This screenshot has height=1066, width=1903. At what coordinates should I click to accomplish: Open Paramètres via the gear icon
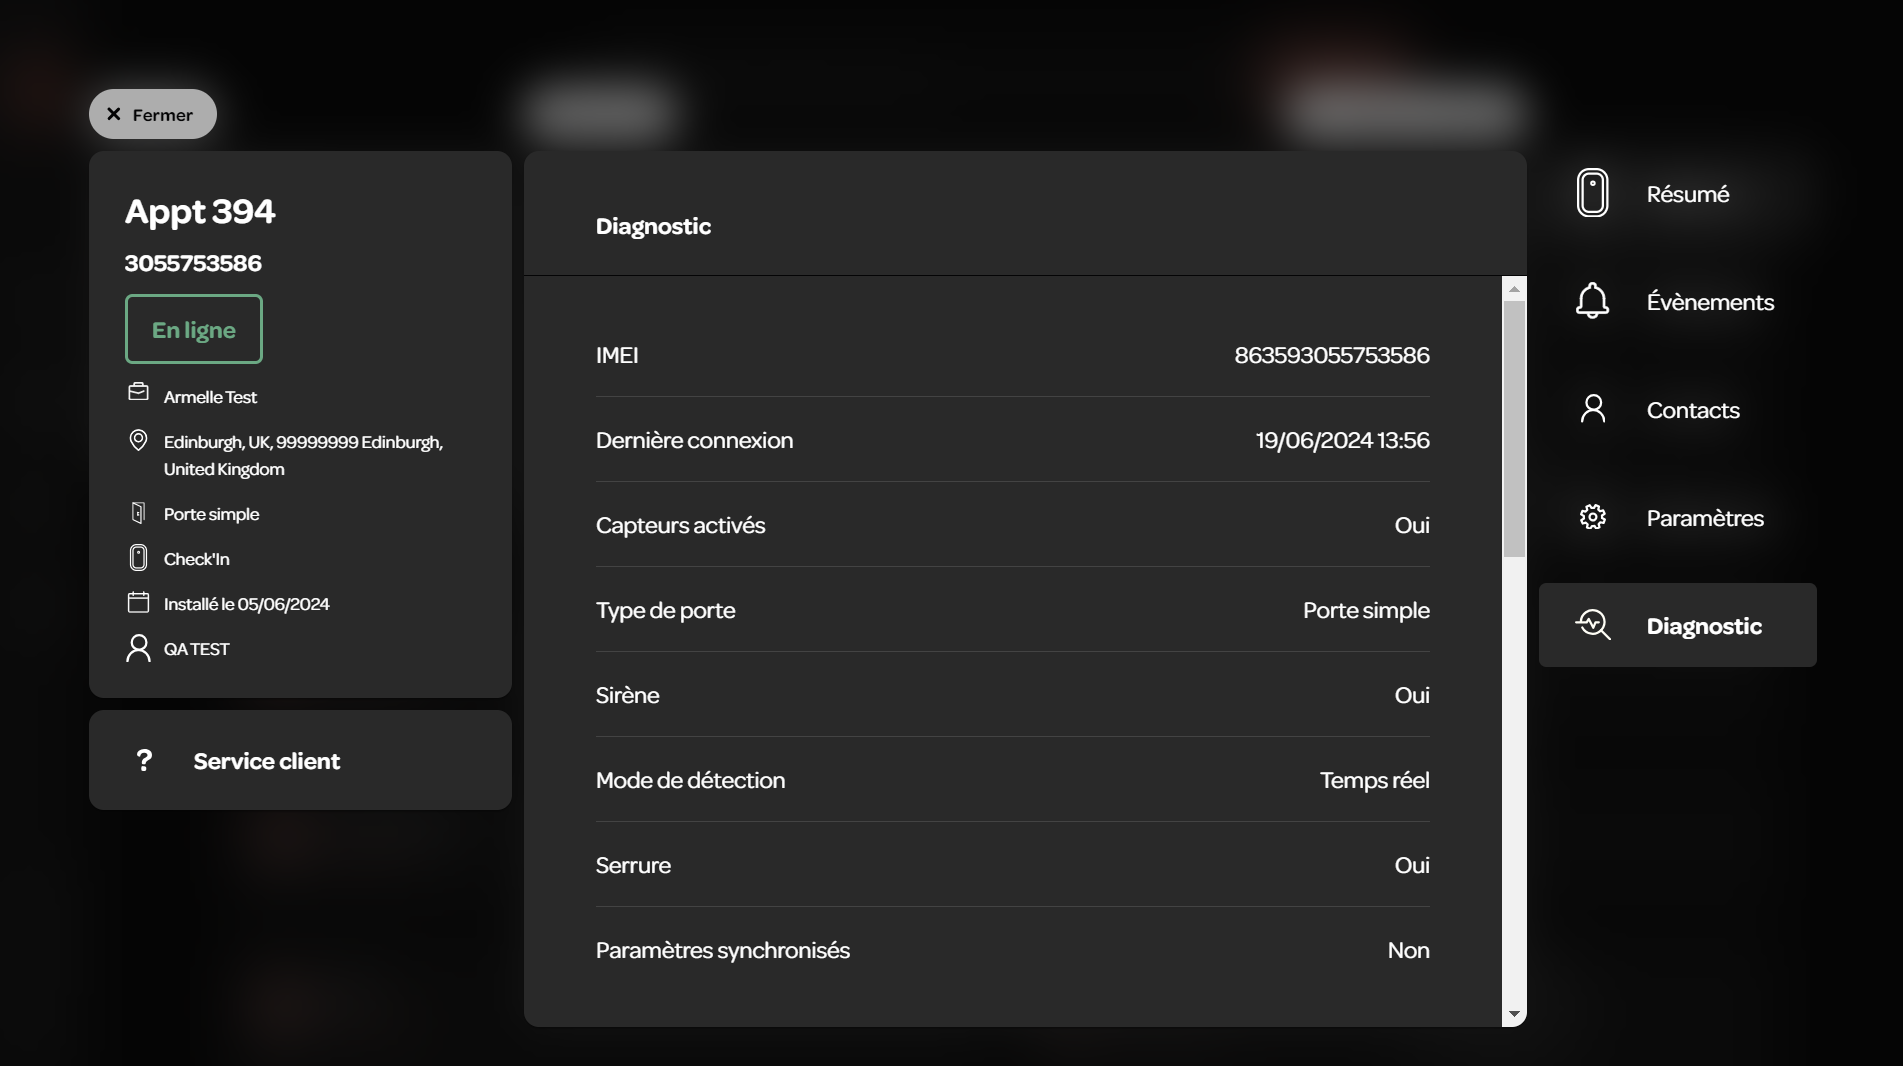pos(1592,517)
